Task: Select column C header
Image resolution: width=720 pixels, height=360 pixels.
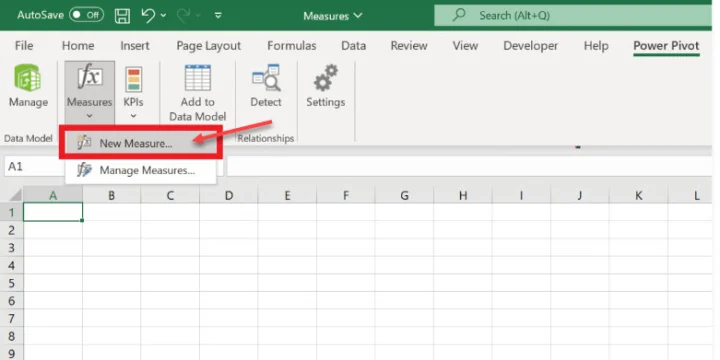Action: [x=170, y=196]
